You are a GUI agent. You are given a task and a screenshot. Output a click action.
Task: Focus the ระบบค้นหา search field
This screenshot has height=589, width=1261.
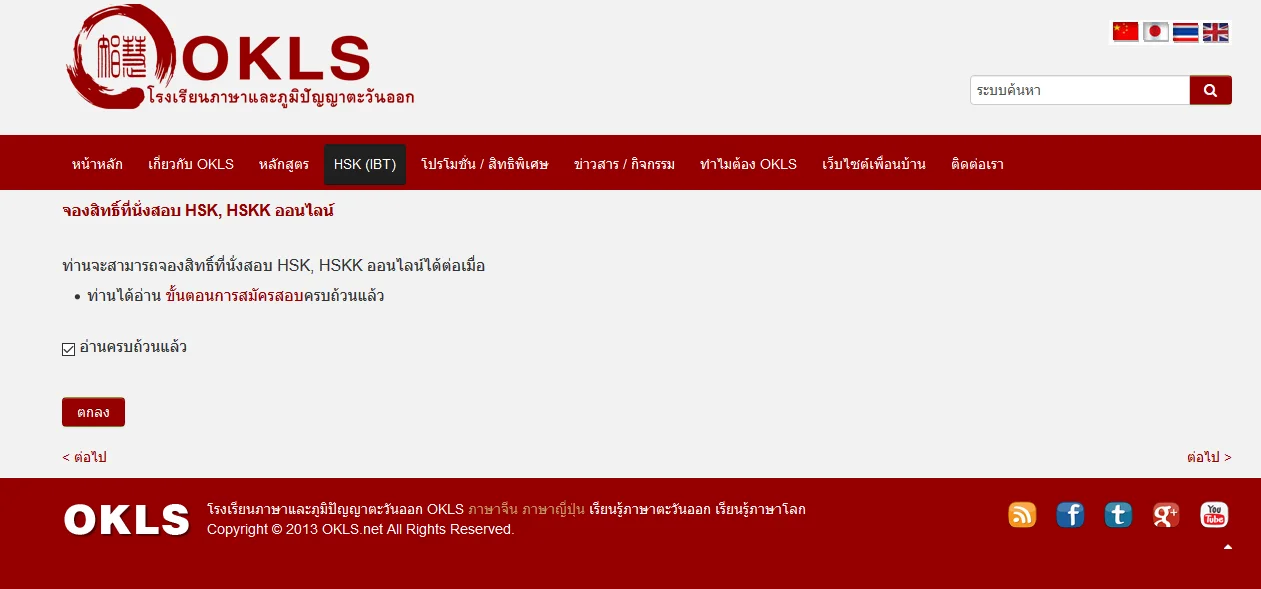click(1079, 90)
